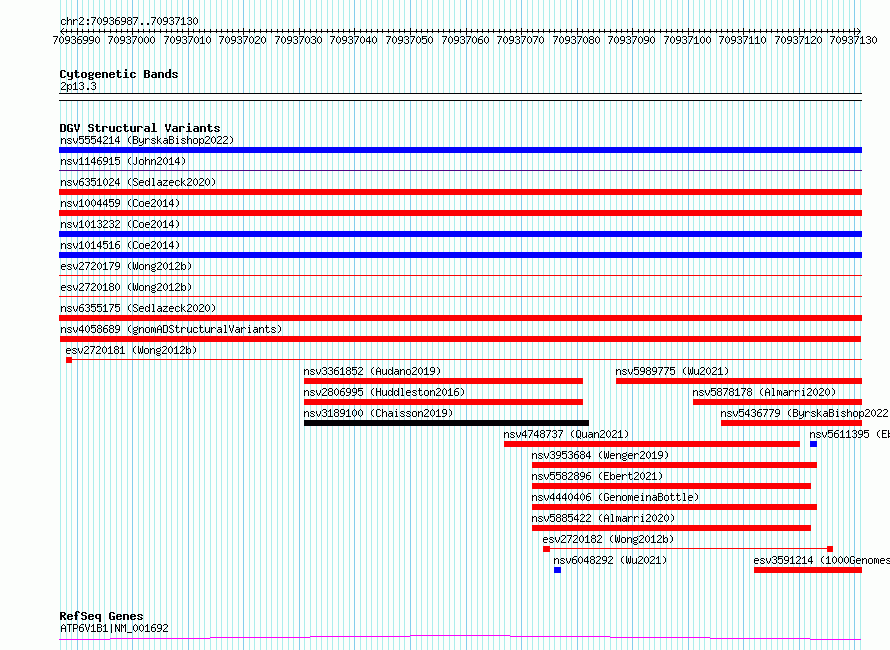This screenshot has width=890, height=650.
Task: Click the small blue block of nsv6048292 (Wu2021)
Action: (557, 570)
